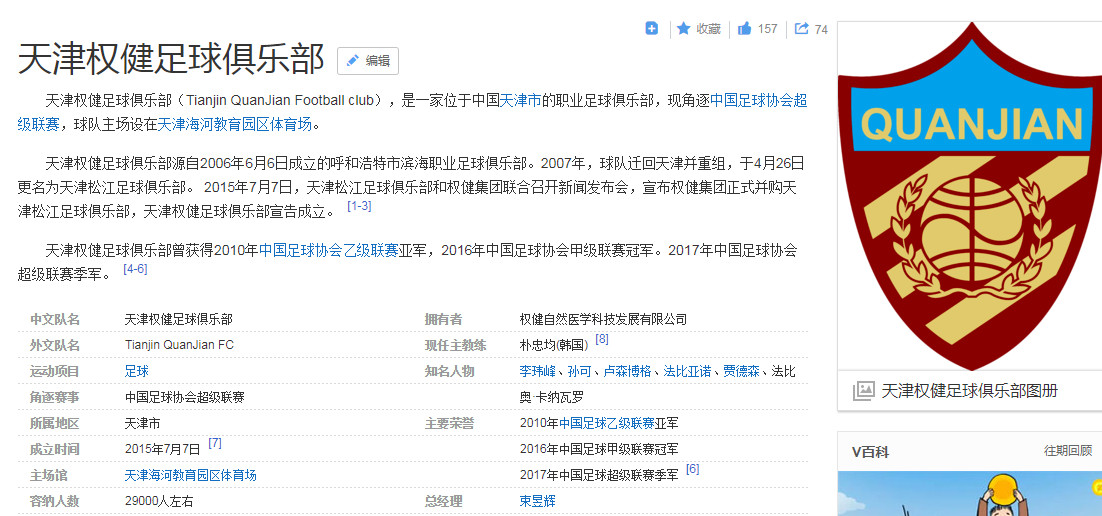This screenshot has width=1102, height=516.
Task: Click the Quanjian club crest image
Action: (x=970, y=196)
